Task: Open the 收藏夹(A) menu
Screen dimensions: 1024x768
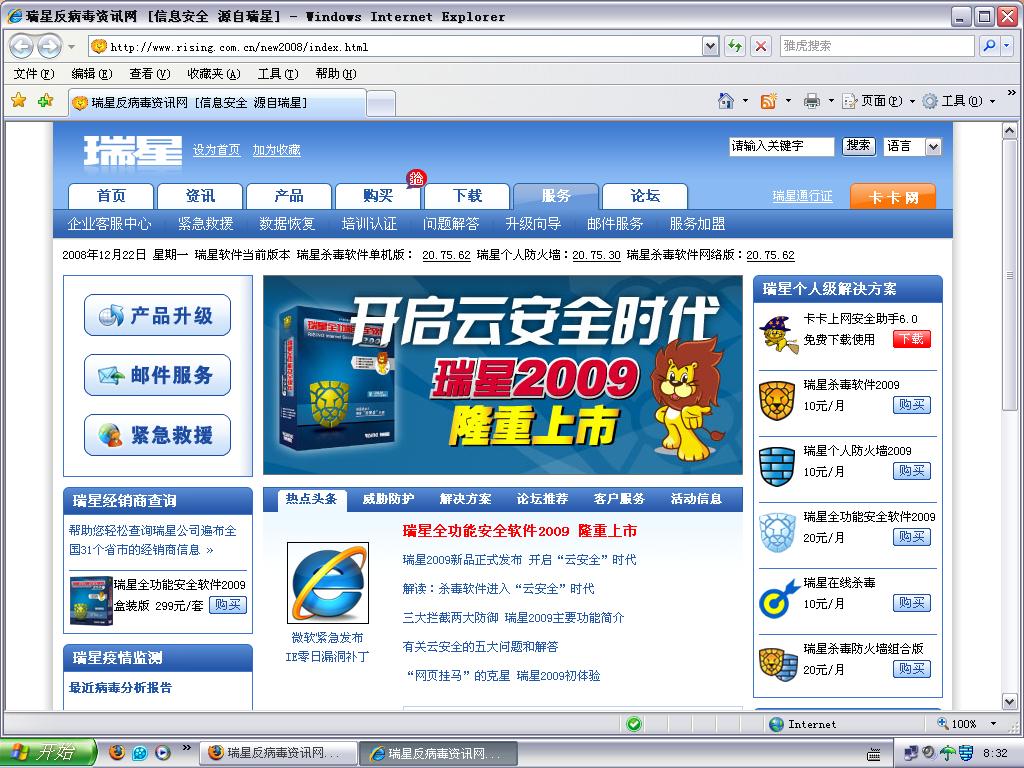Action: [x=214, y=74]
